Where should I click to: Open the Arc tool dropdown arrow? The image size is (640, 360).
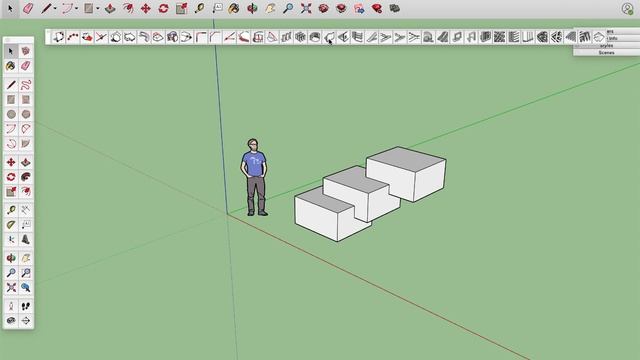(x=76, y=9)
